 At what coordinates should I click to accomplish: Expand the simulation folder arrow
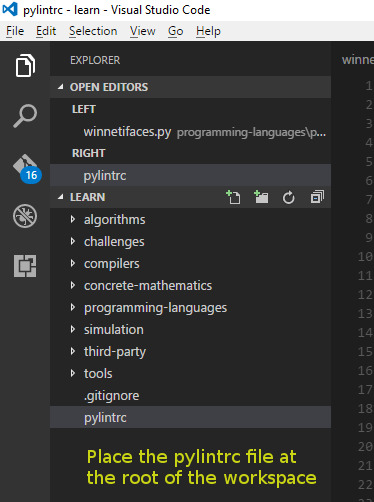click(73, 329)
